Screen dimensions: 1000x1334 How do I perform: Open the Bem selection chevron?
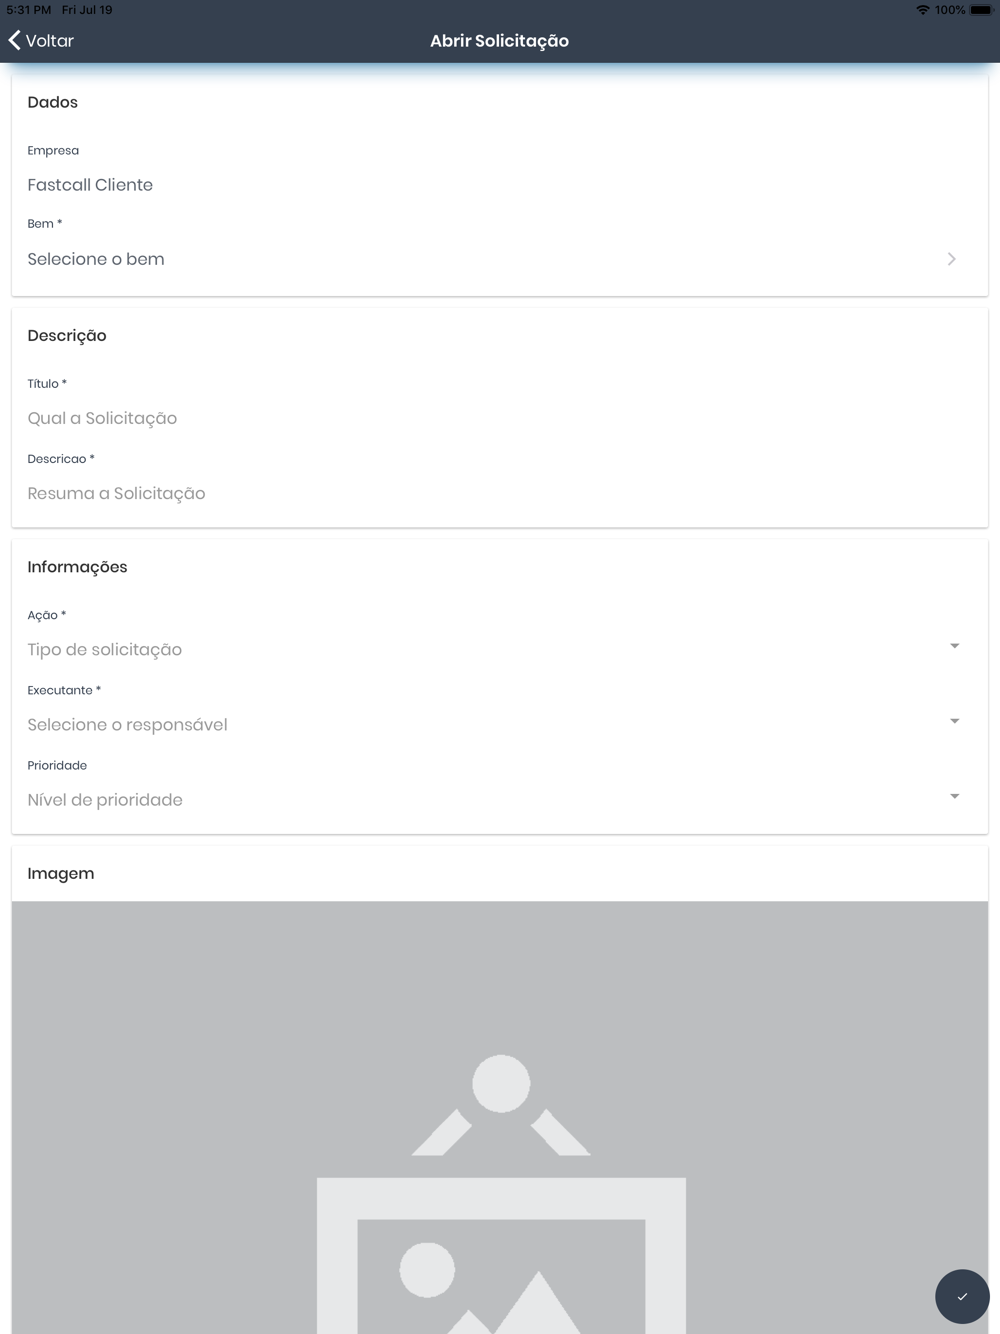951,259
